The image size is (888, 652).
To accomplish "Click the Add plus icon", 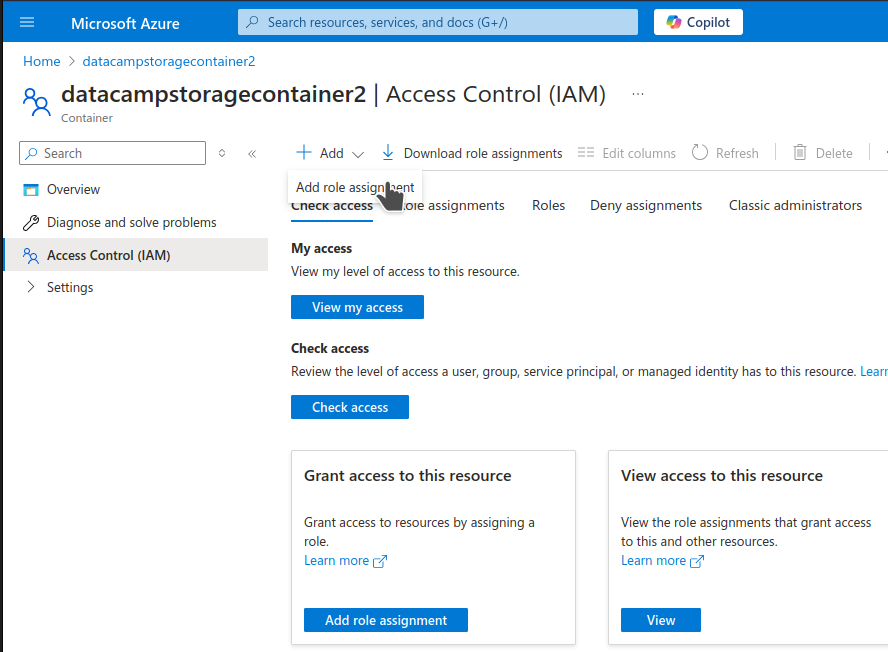I will (304, 152).
